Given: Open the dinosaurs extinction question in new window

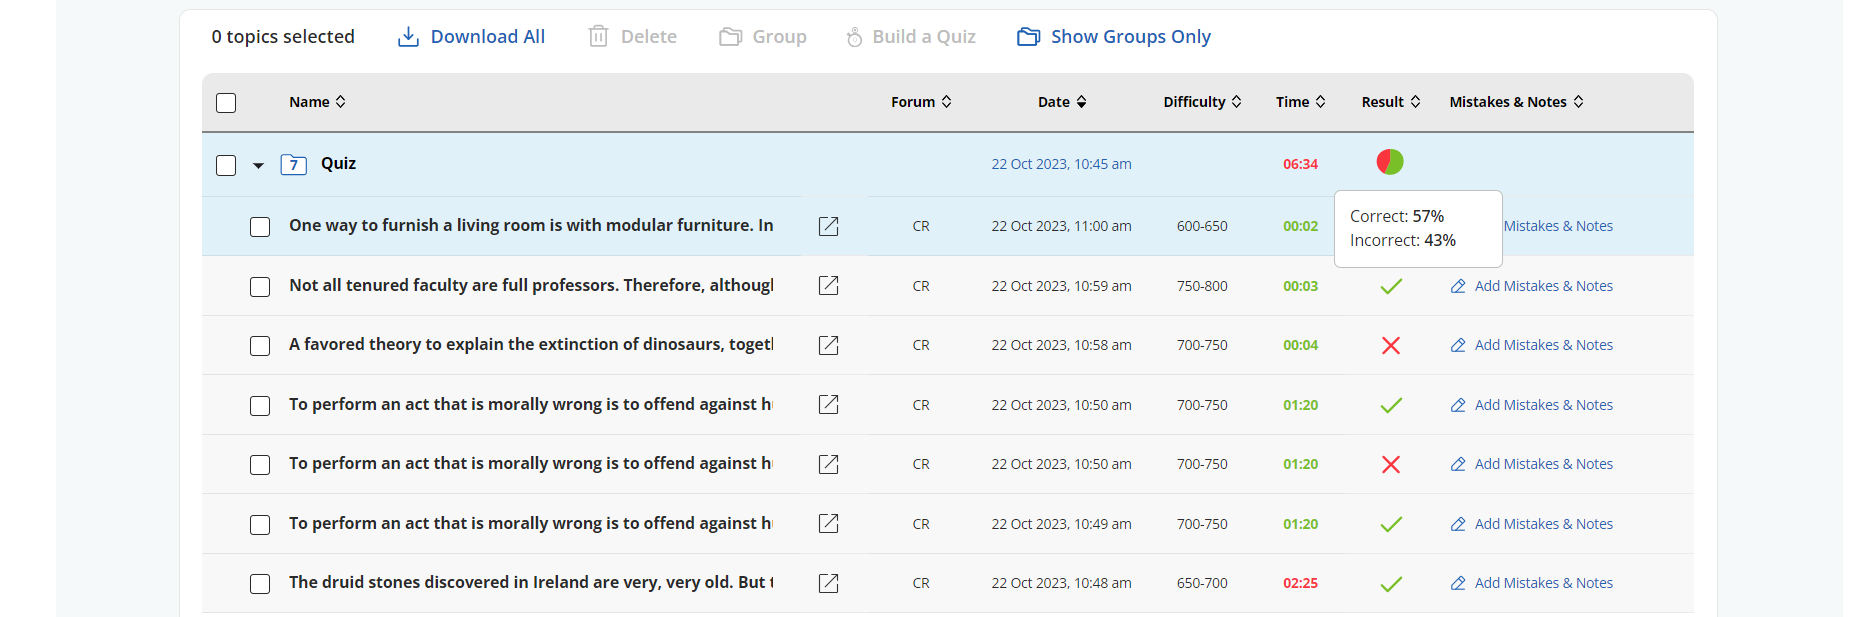Looking at the screenshot, I should 828,345.
